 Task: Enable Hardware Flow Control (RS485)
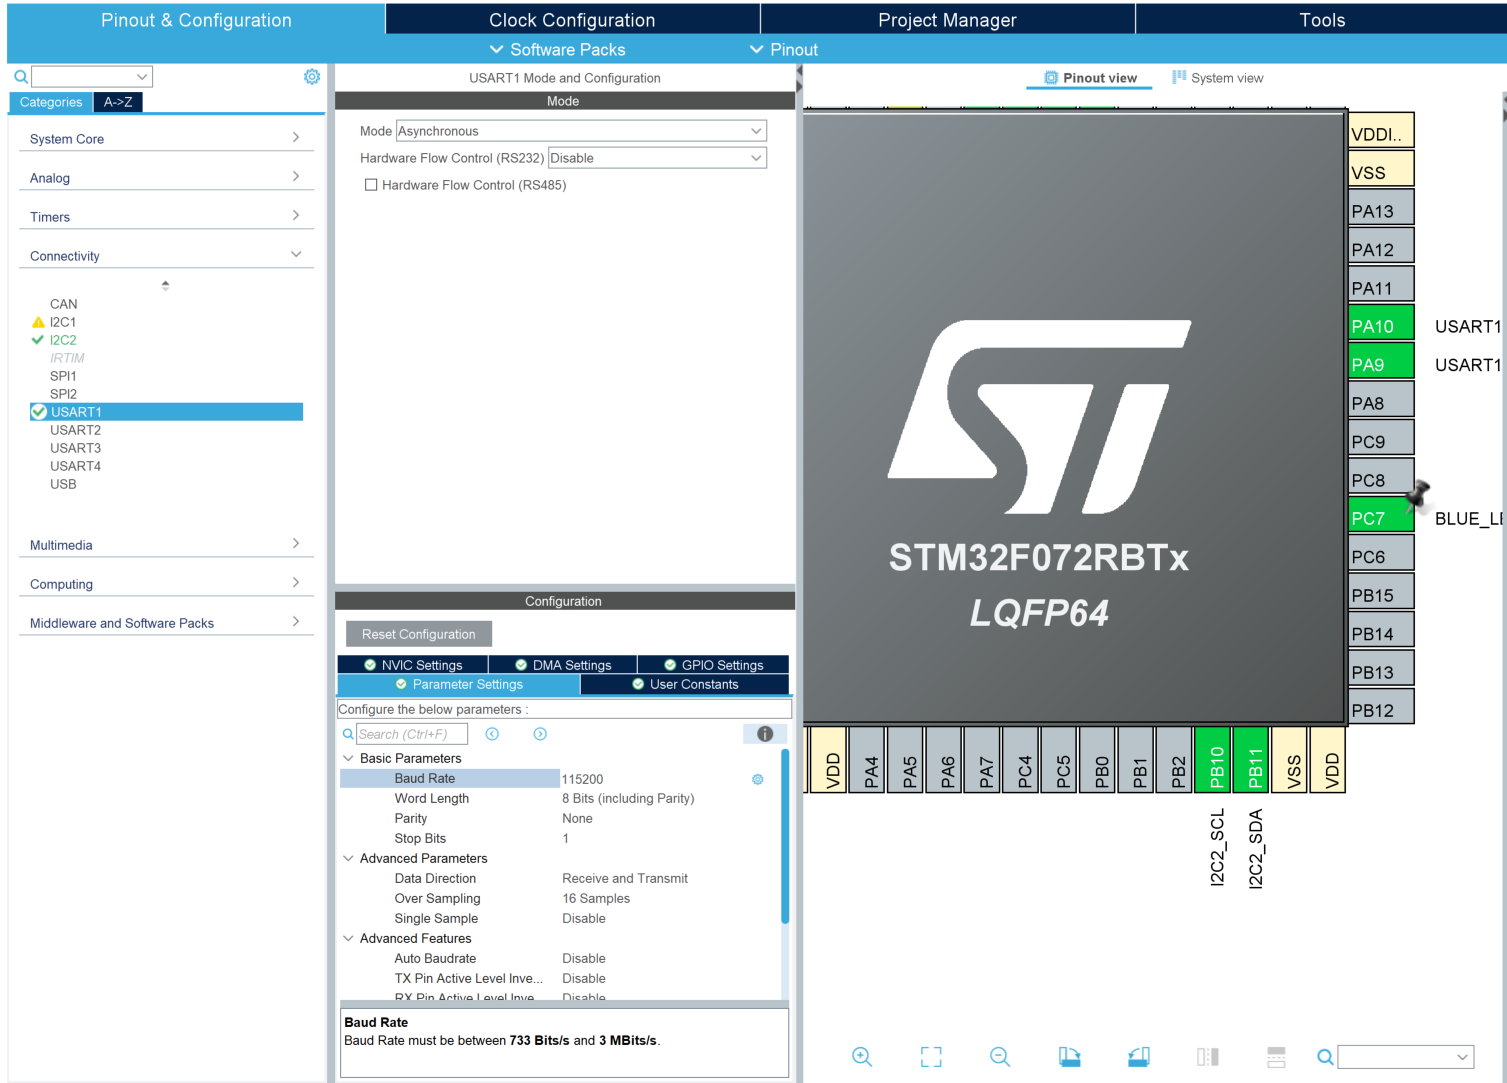pos(371,184)
